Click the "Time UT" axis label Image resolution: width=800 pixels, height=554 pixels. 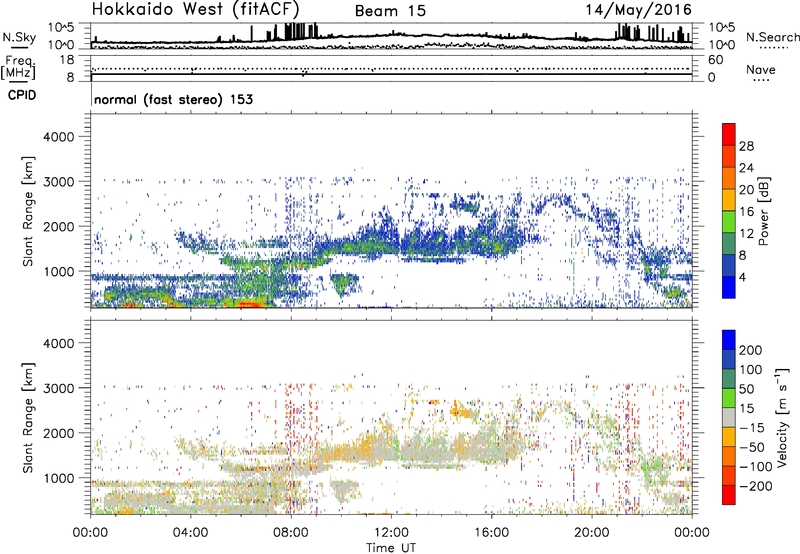[x=391, y=548]
